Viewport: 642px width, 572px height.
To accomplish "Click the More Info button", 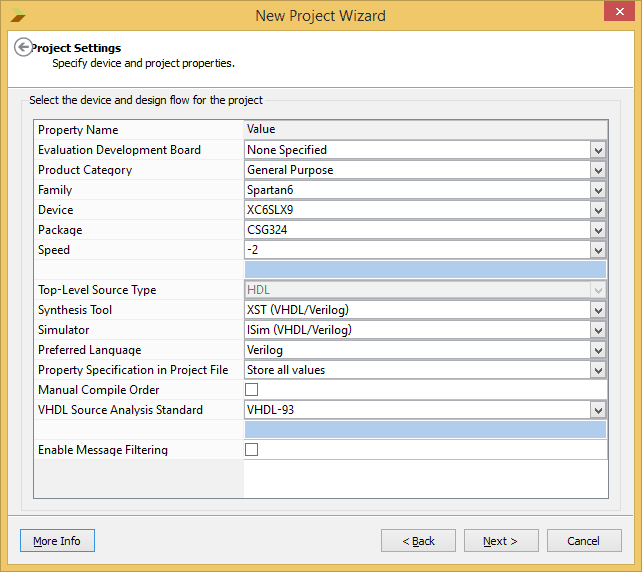I will [57, 541].
